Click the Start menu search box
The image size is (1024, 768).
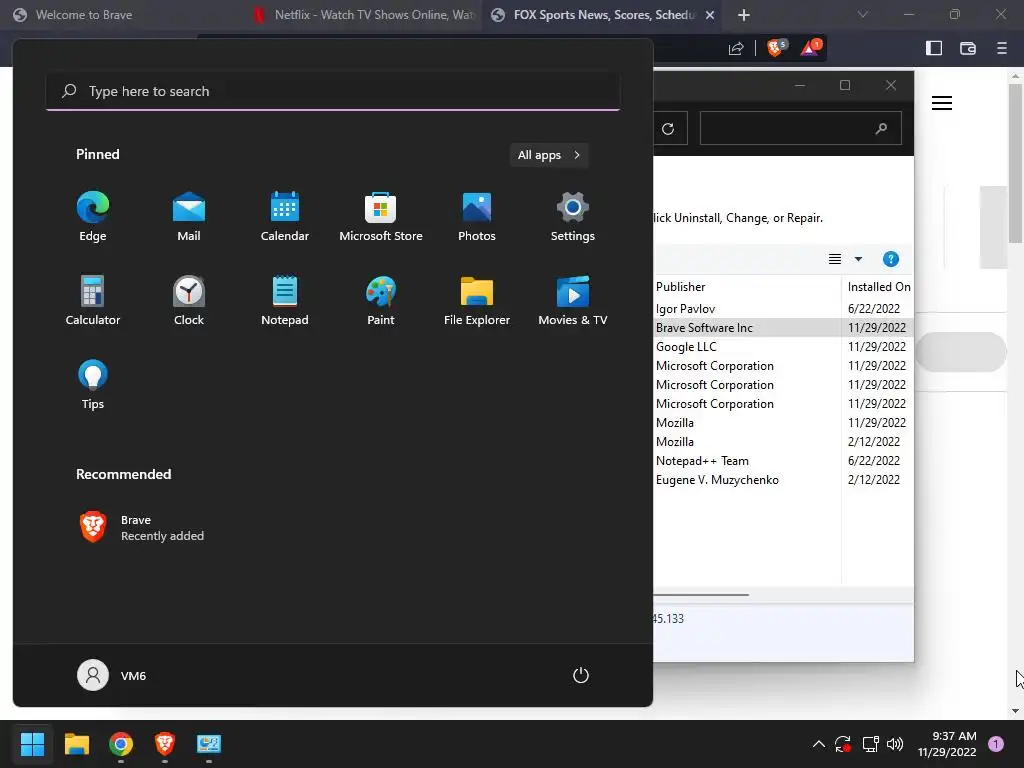[333, 91]
